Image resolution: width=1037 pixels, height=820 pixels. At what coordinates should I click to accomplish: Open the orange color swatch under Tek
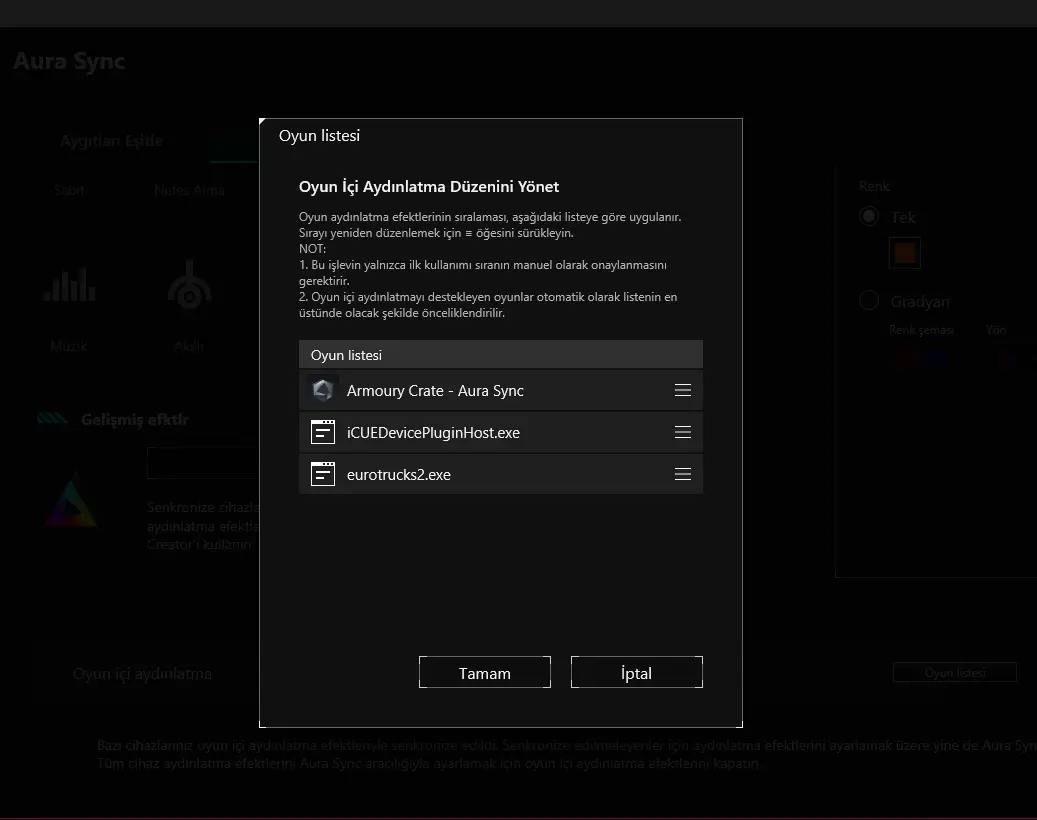[x=905, y=253]
